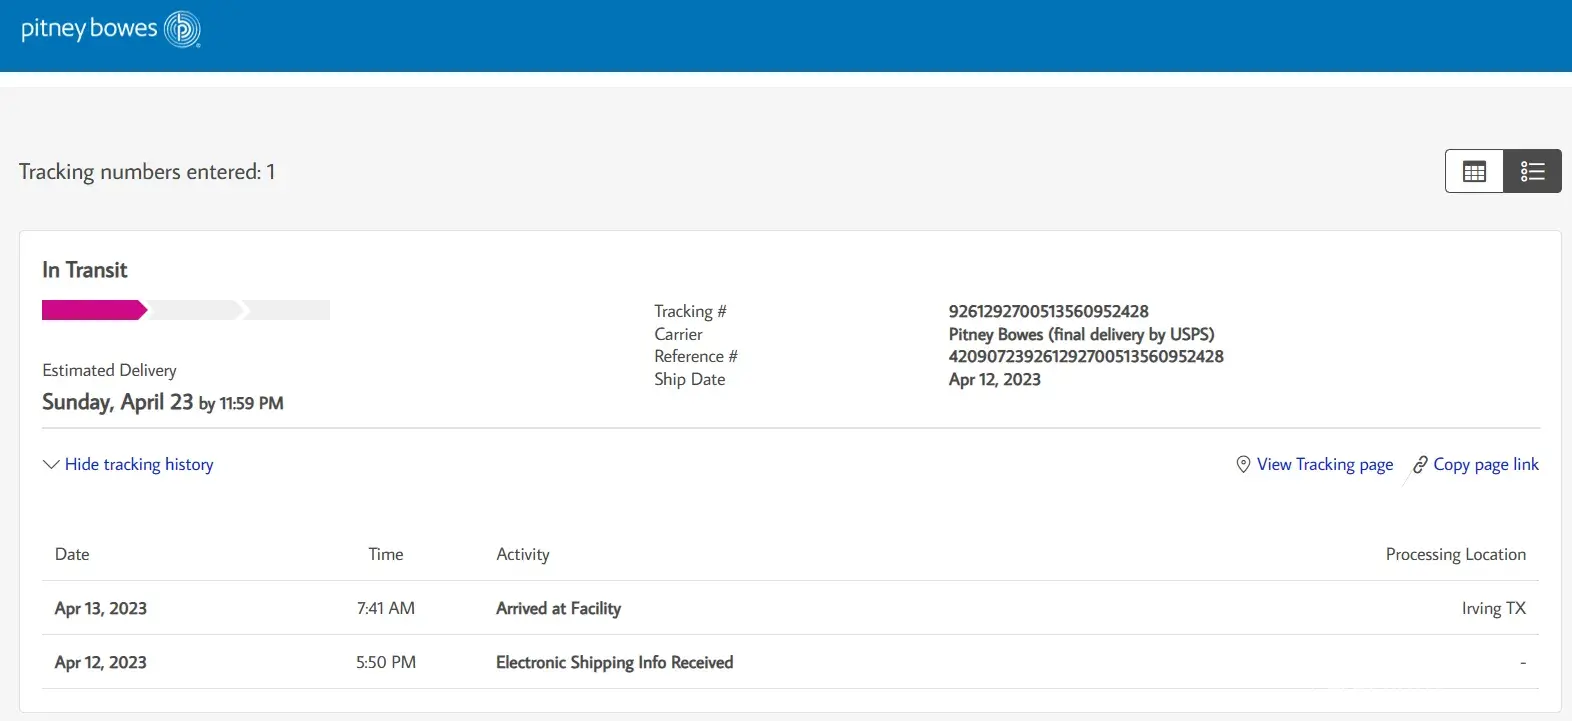This screenshot has height=721, width=1572.
Task: Open the View Tracking page link
Action: click(1324, 465)
